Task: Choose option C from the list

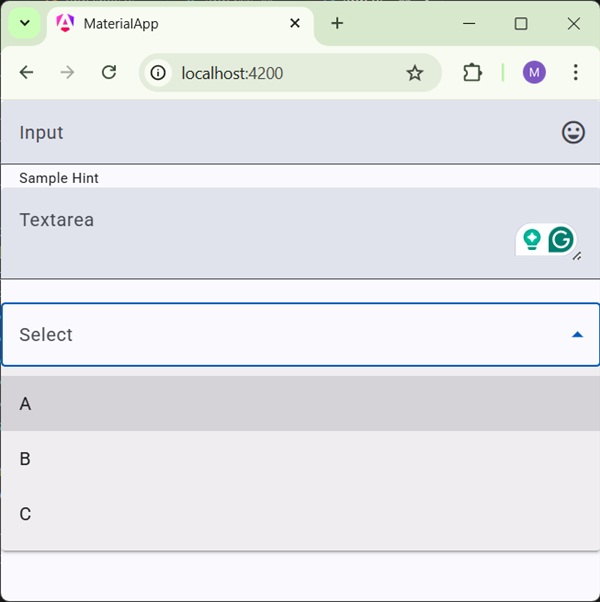Action: [300, 514]
